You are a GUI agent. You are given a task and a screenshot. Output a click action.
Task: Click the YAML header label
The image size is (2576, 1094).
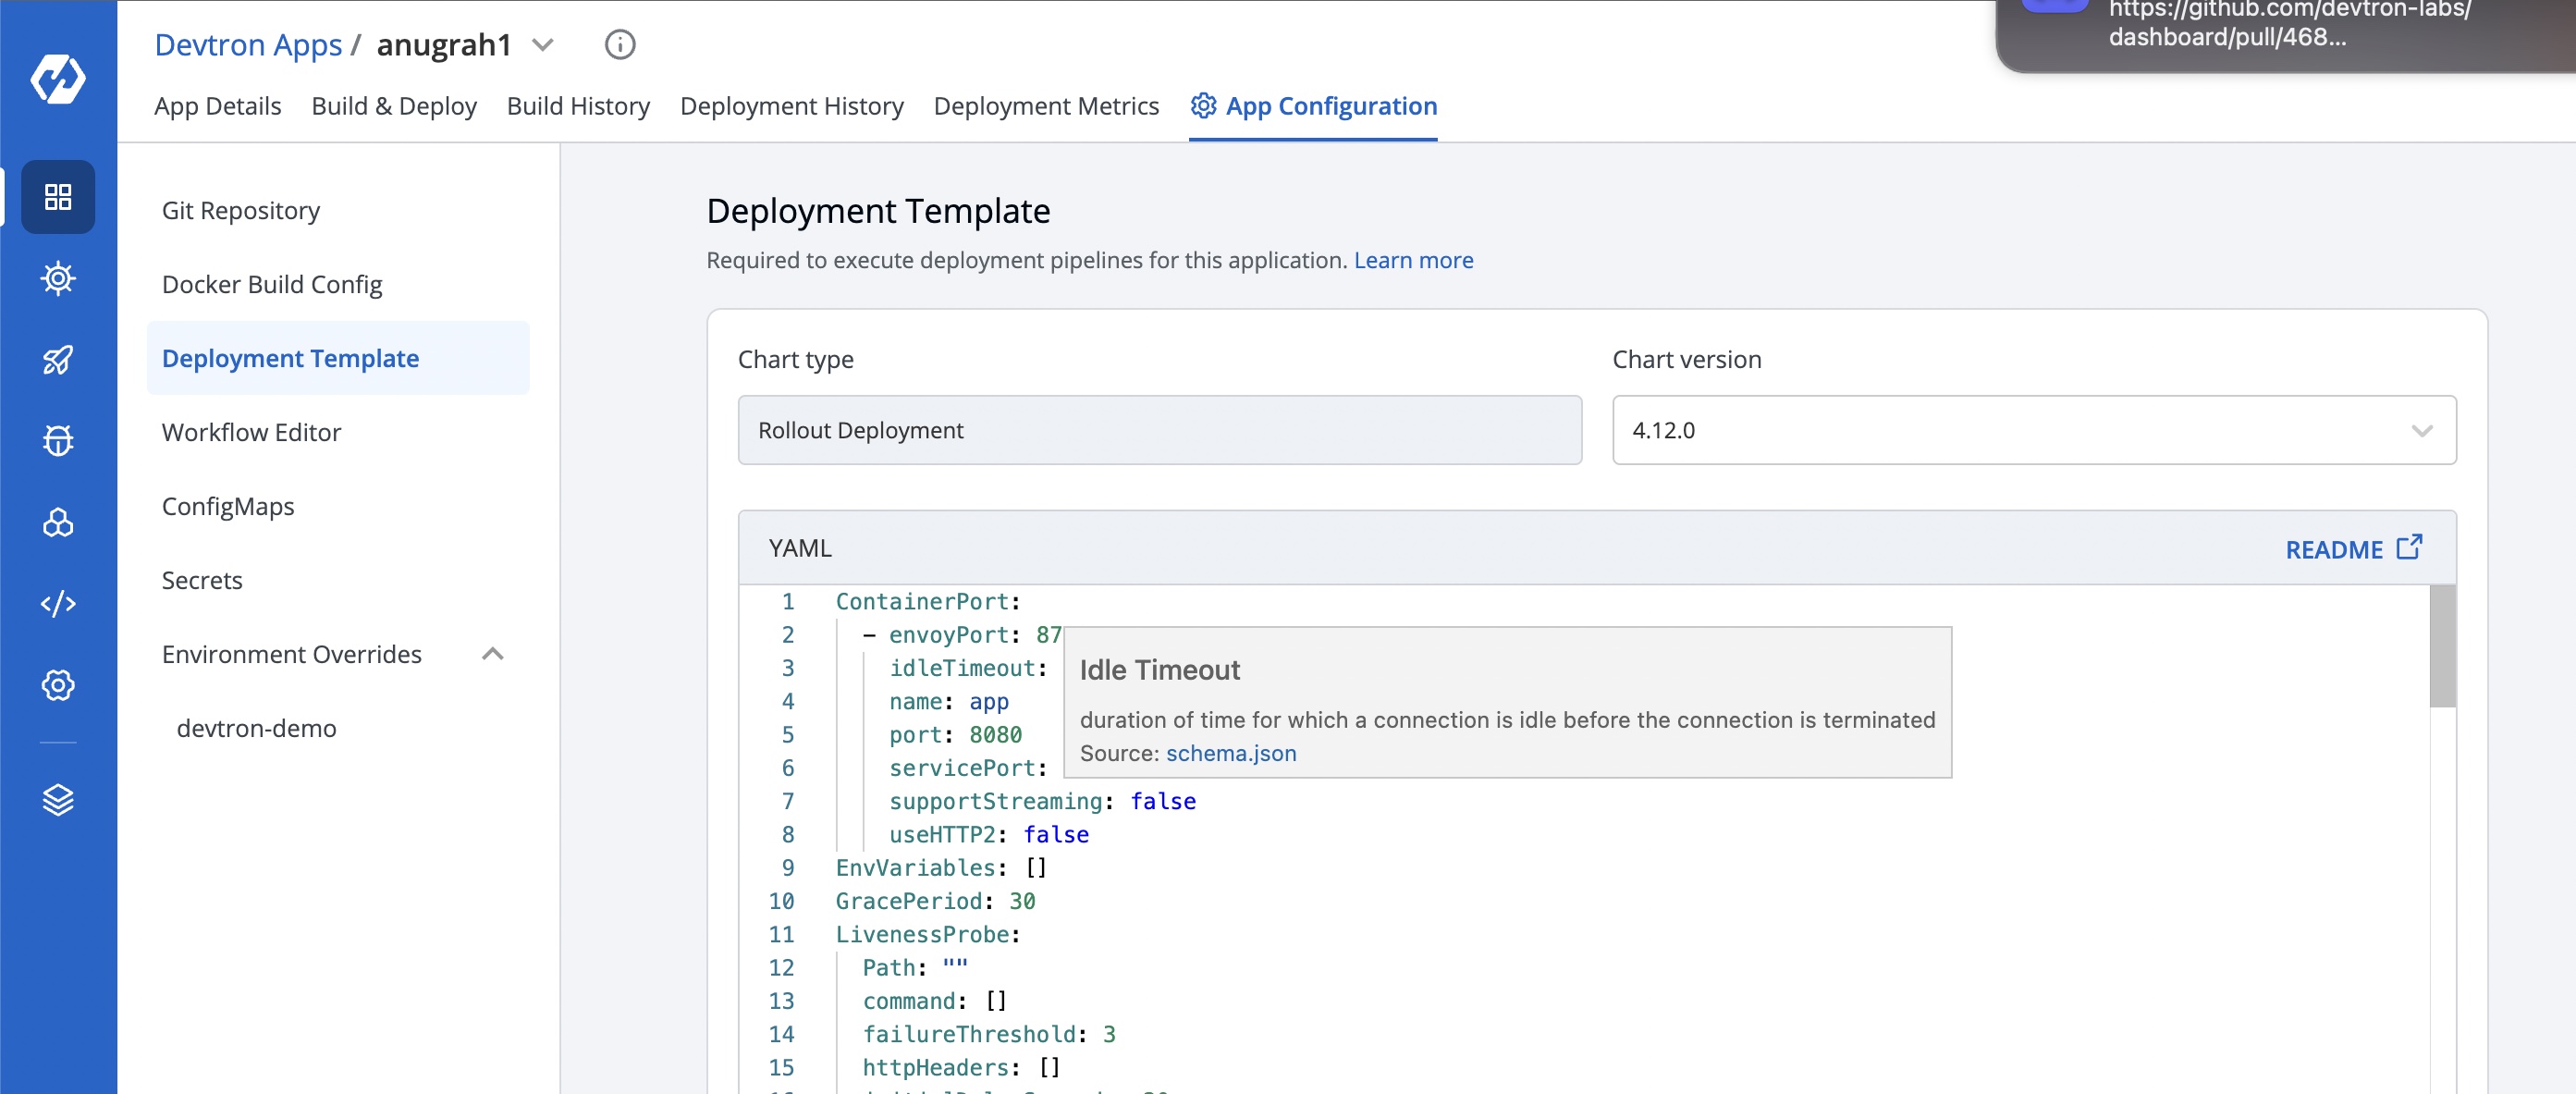point(800,548)
